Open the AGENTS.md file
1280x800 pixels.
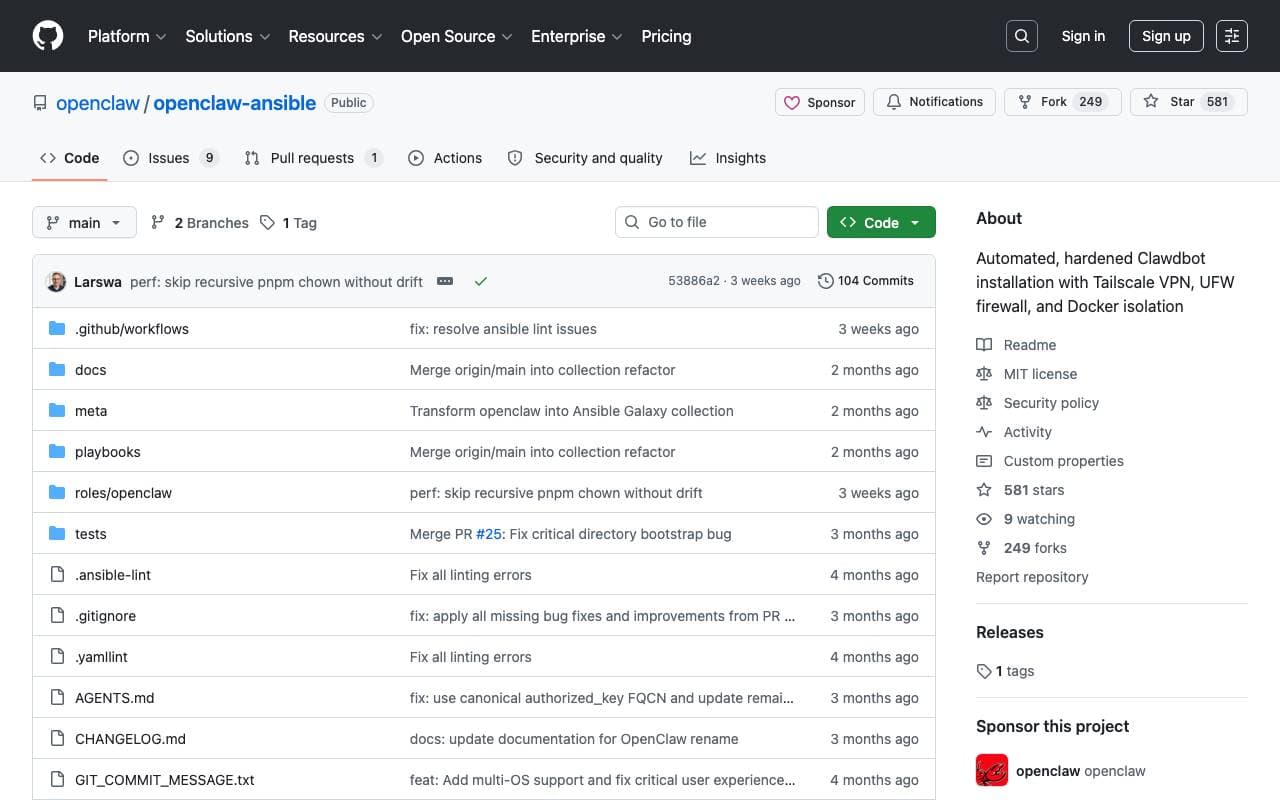click(x=115, y=698)
